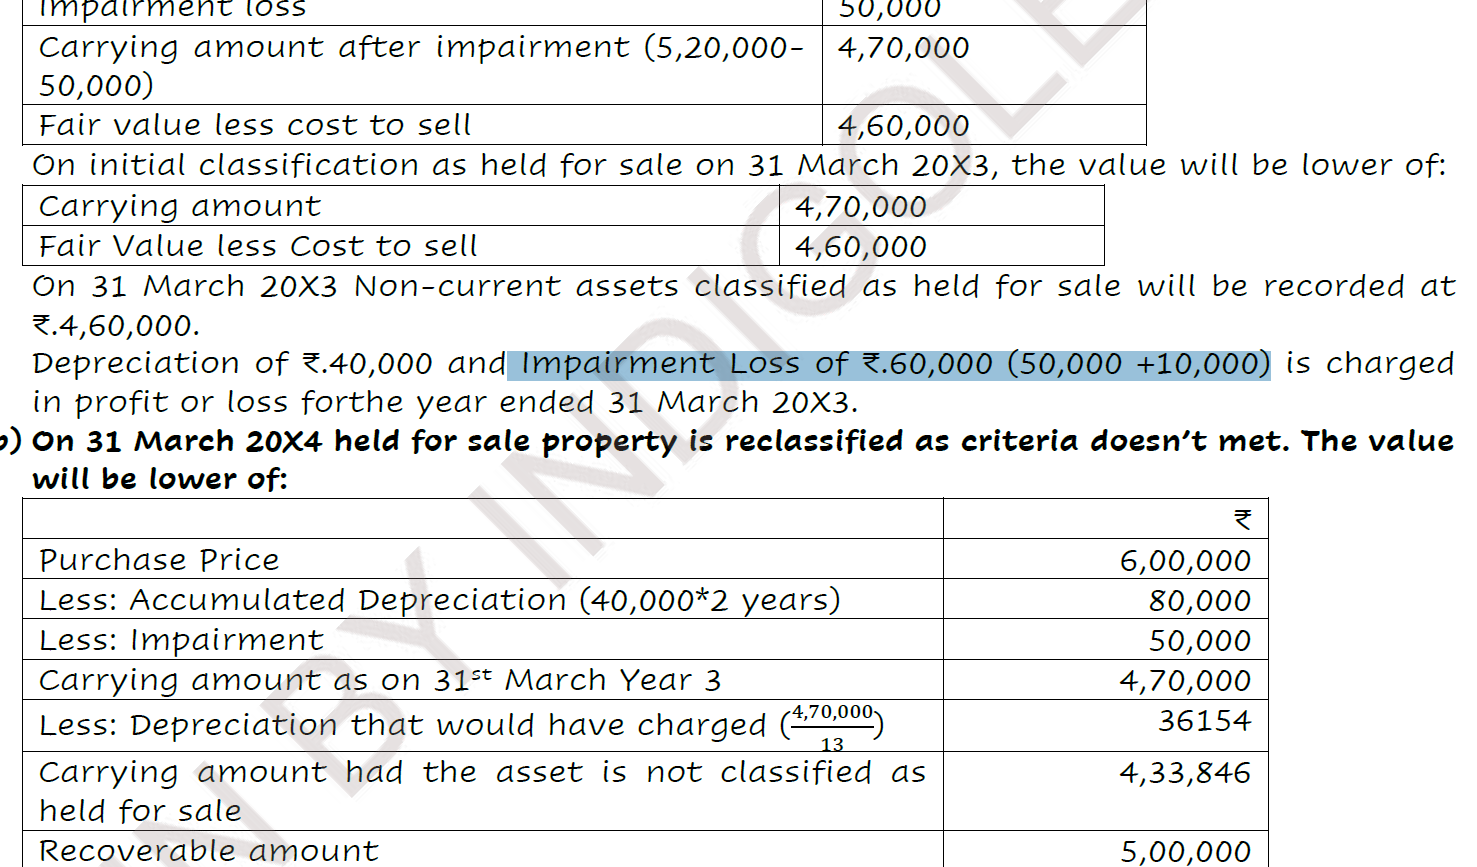Click the Carrying amount as on 31st March label

379,681
